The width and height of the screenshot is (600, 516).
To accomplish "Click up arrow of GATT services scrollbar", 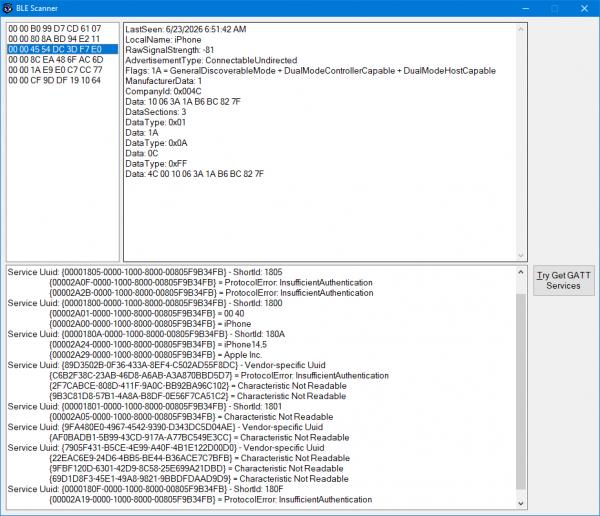I will pyautogui.click(x=520, y=272).
